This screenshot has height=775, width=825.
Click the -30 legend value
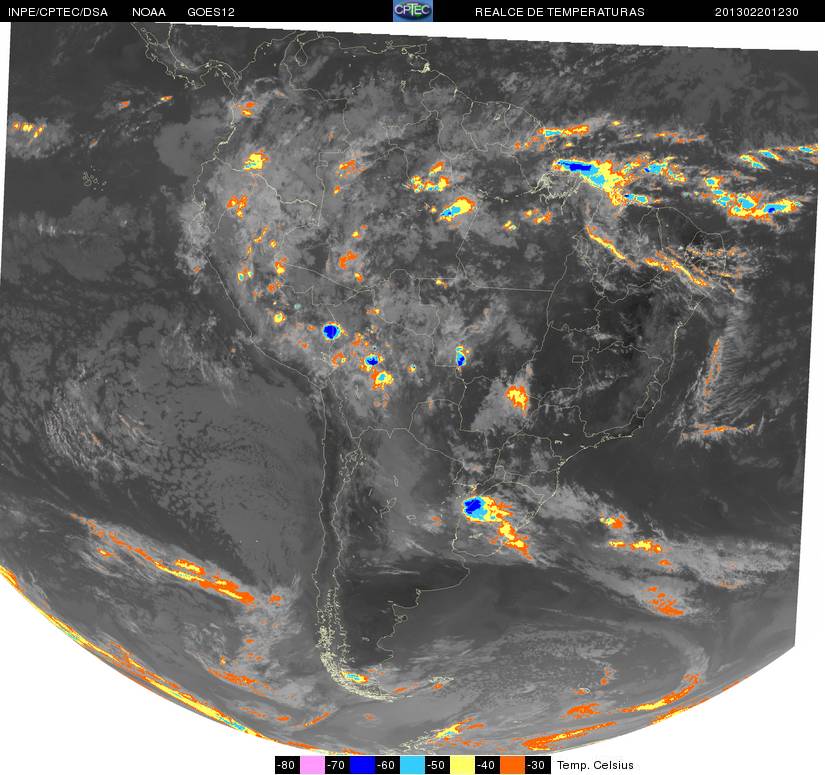pyautogui.click(x=538, y=764)
